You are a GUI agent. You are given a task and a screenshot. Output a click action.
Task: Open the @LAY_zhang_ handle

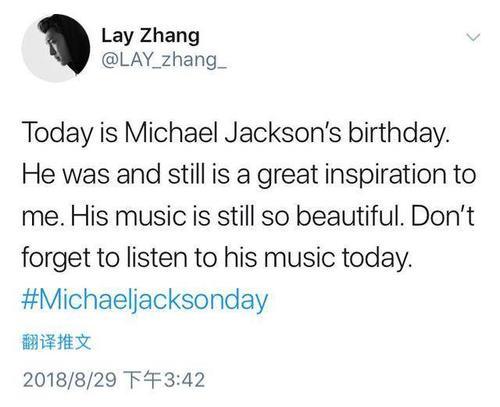[164, 60]
